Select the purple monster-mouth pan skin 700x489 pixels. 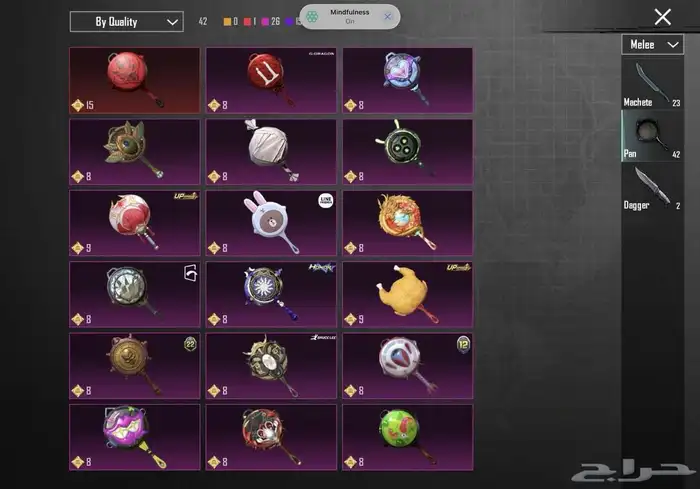pos(135,437)
